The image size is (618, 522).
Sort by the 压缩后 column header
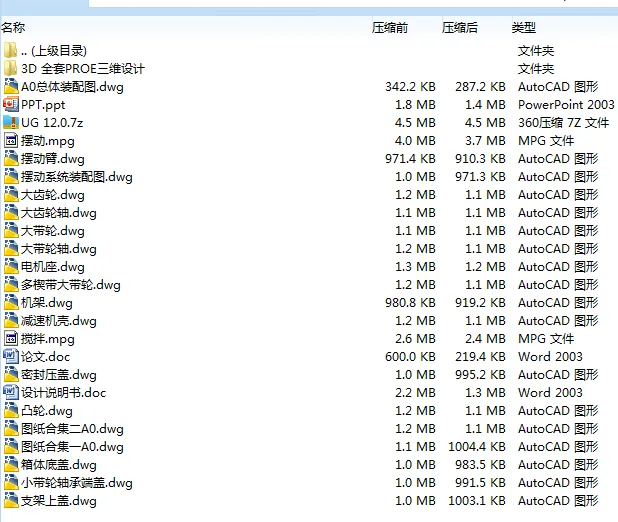coord(460,28)
